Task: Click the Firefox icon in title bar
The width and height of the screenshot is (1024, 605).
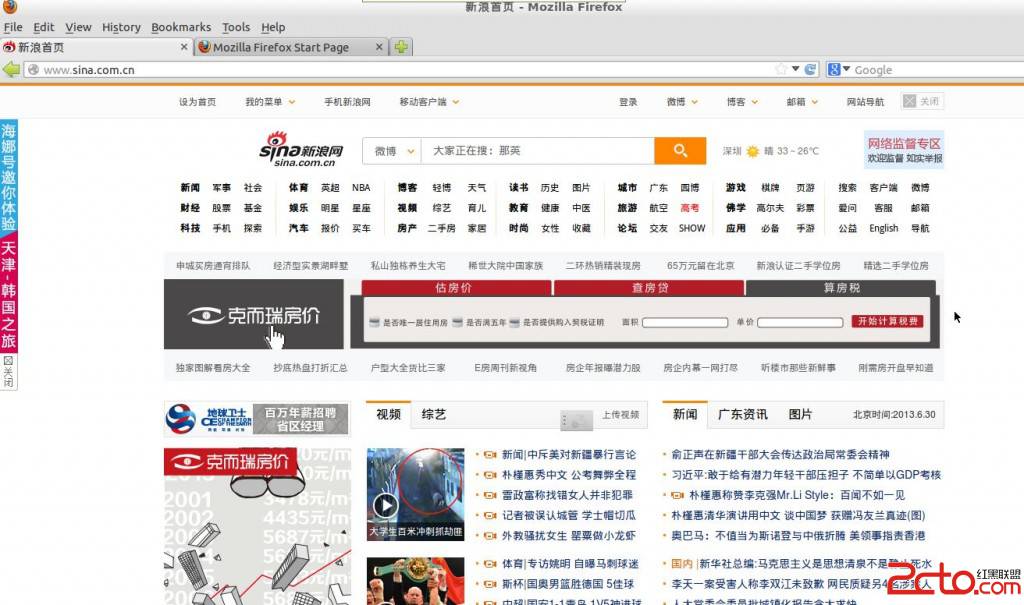Action: click(10, 7)
